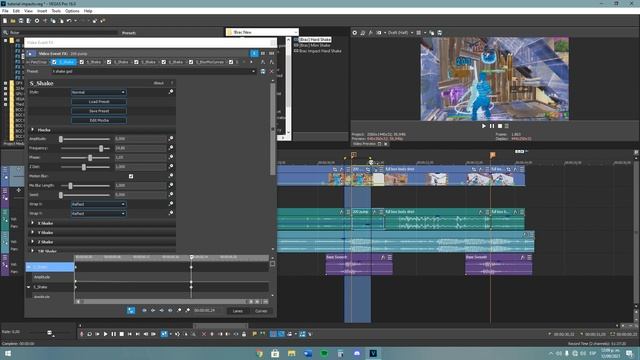Click the Frequency slider handle
Screen dimensions: 640x360
101,148
